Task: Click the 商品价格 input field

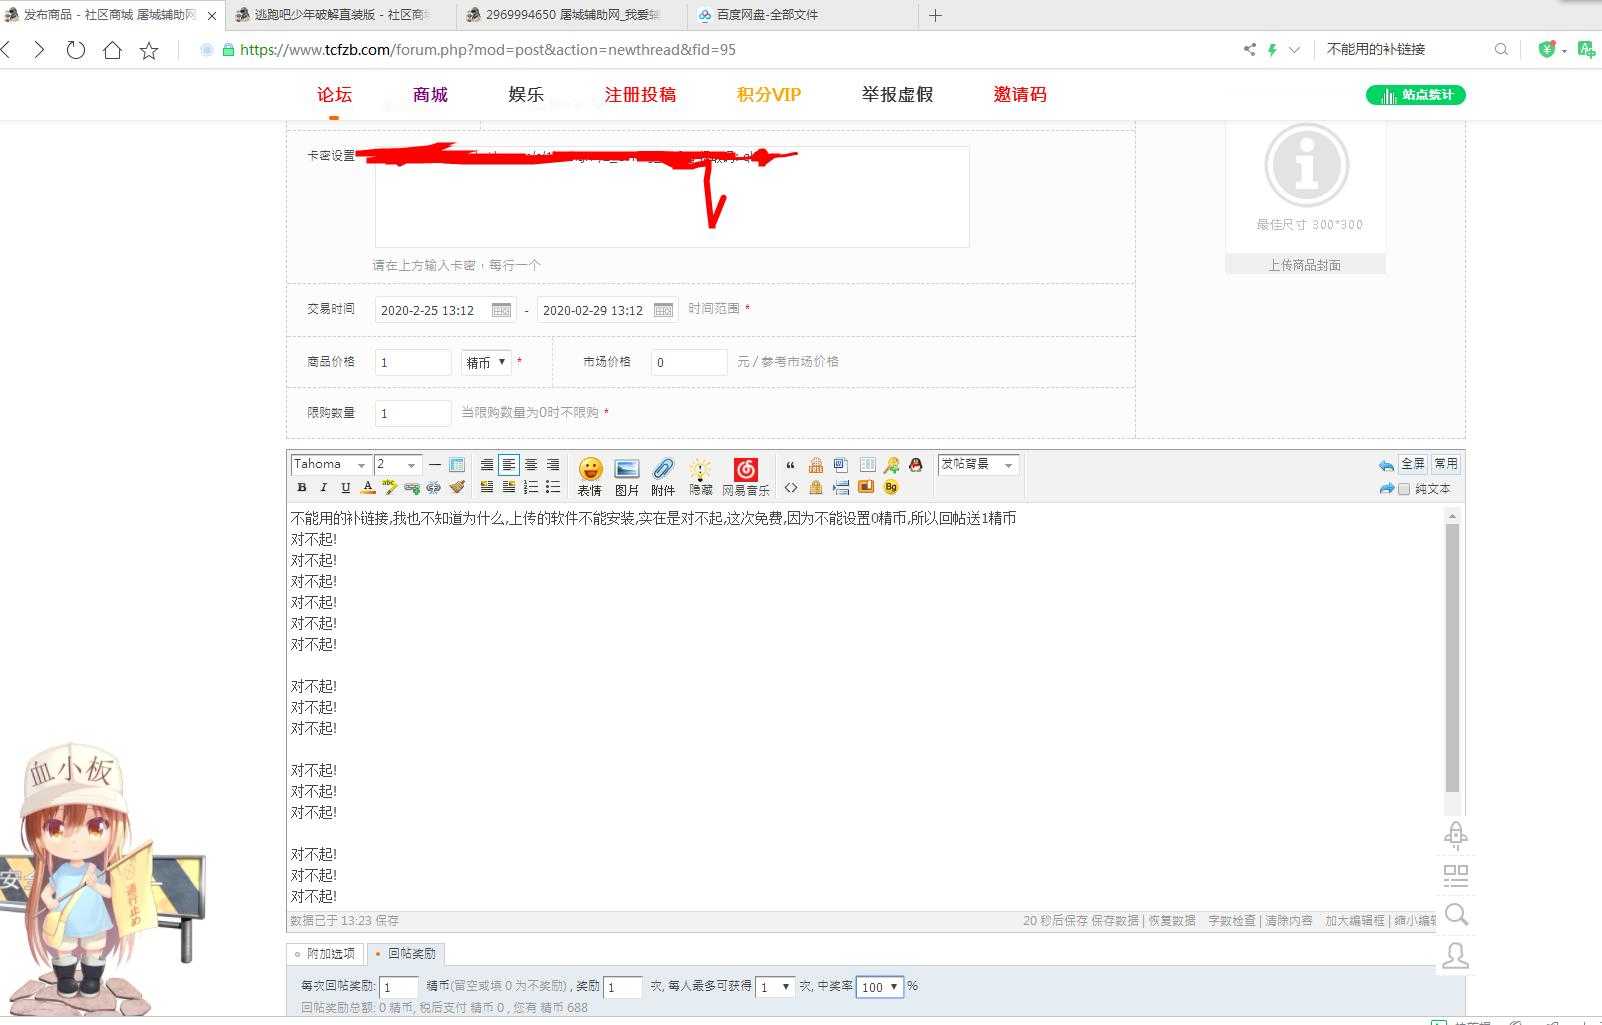Action: [413, 362]
